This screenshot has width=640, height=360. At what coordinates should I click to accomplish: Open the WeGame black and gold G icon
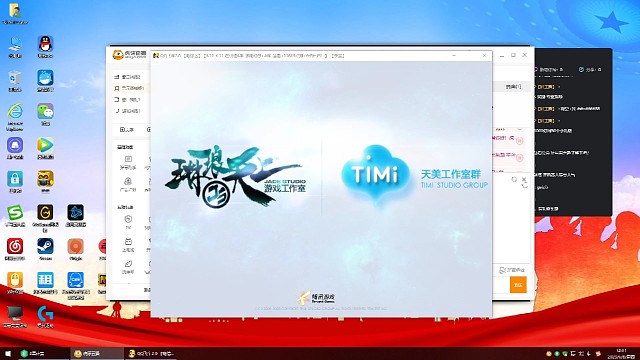(45, 213)
